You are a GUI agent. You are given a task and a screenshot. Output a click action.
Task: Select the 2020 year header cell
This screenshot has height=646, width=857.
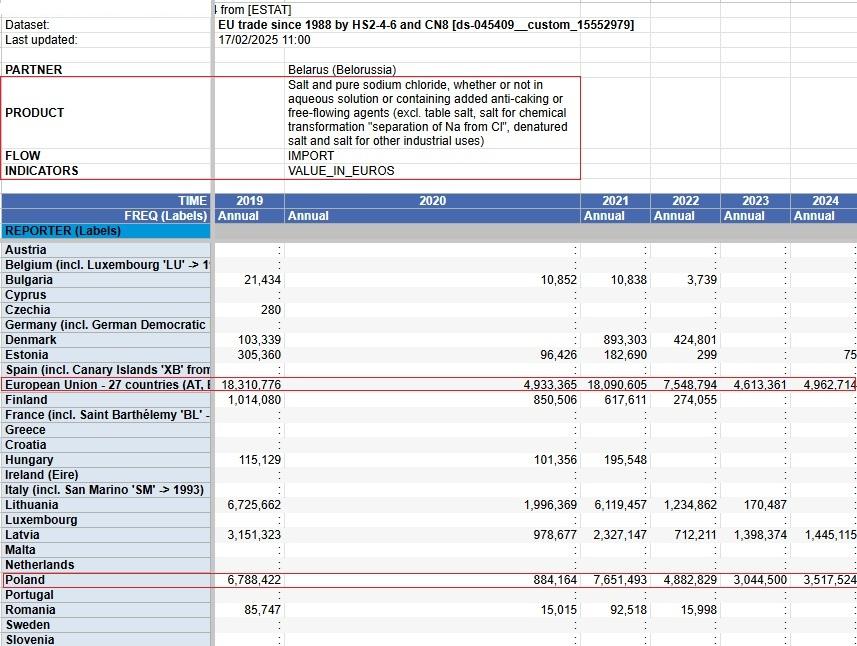(x=432, y=201)
